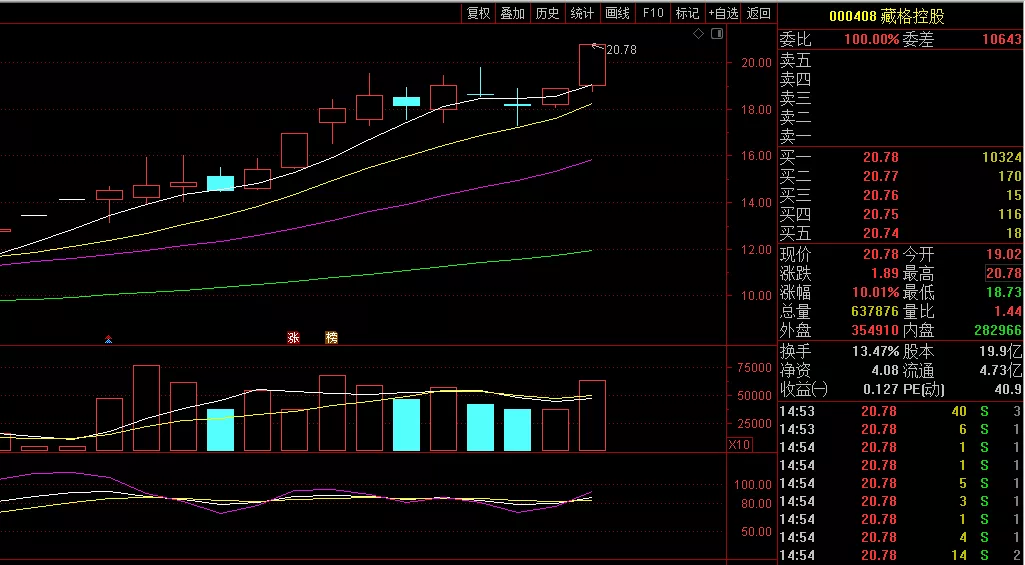1025x565 pixels.
Task: Click the 20.78 high price annotation on chart
Action: tap(622, 50)
